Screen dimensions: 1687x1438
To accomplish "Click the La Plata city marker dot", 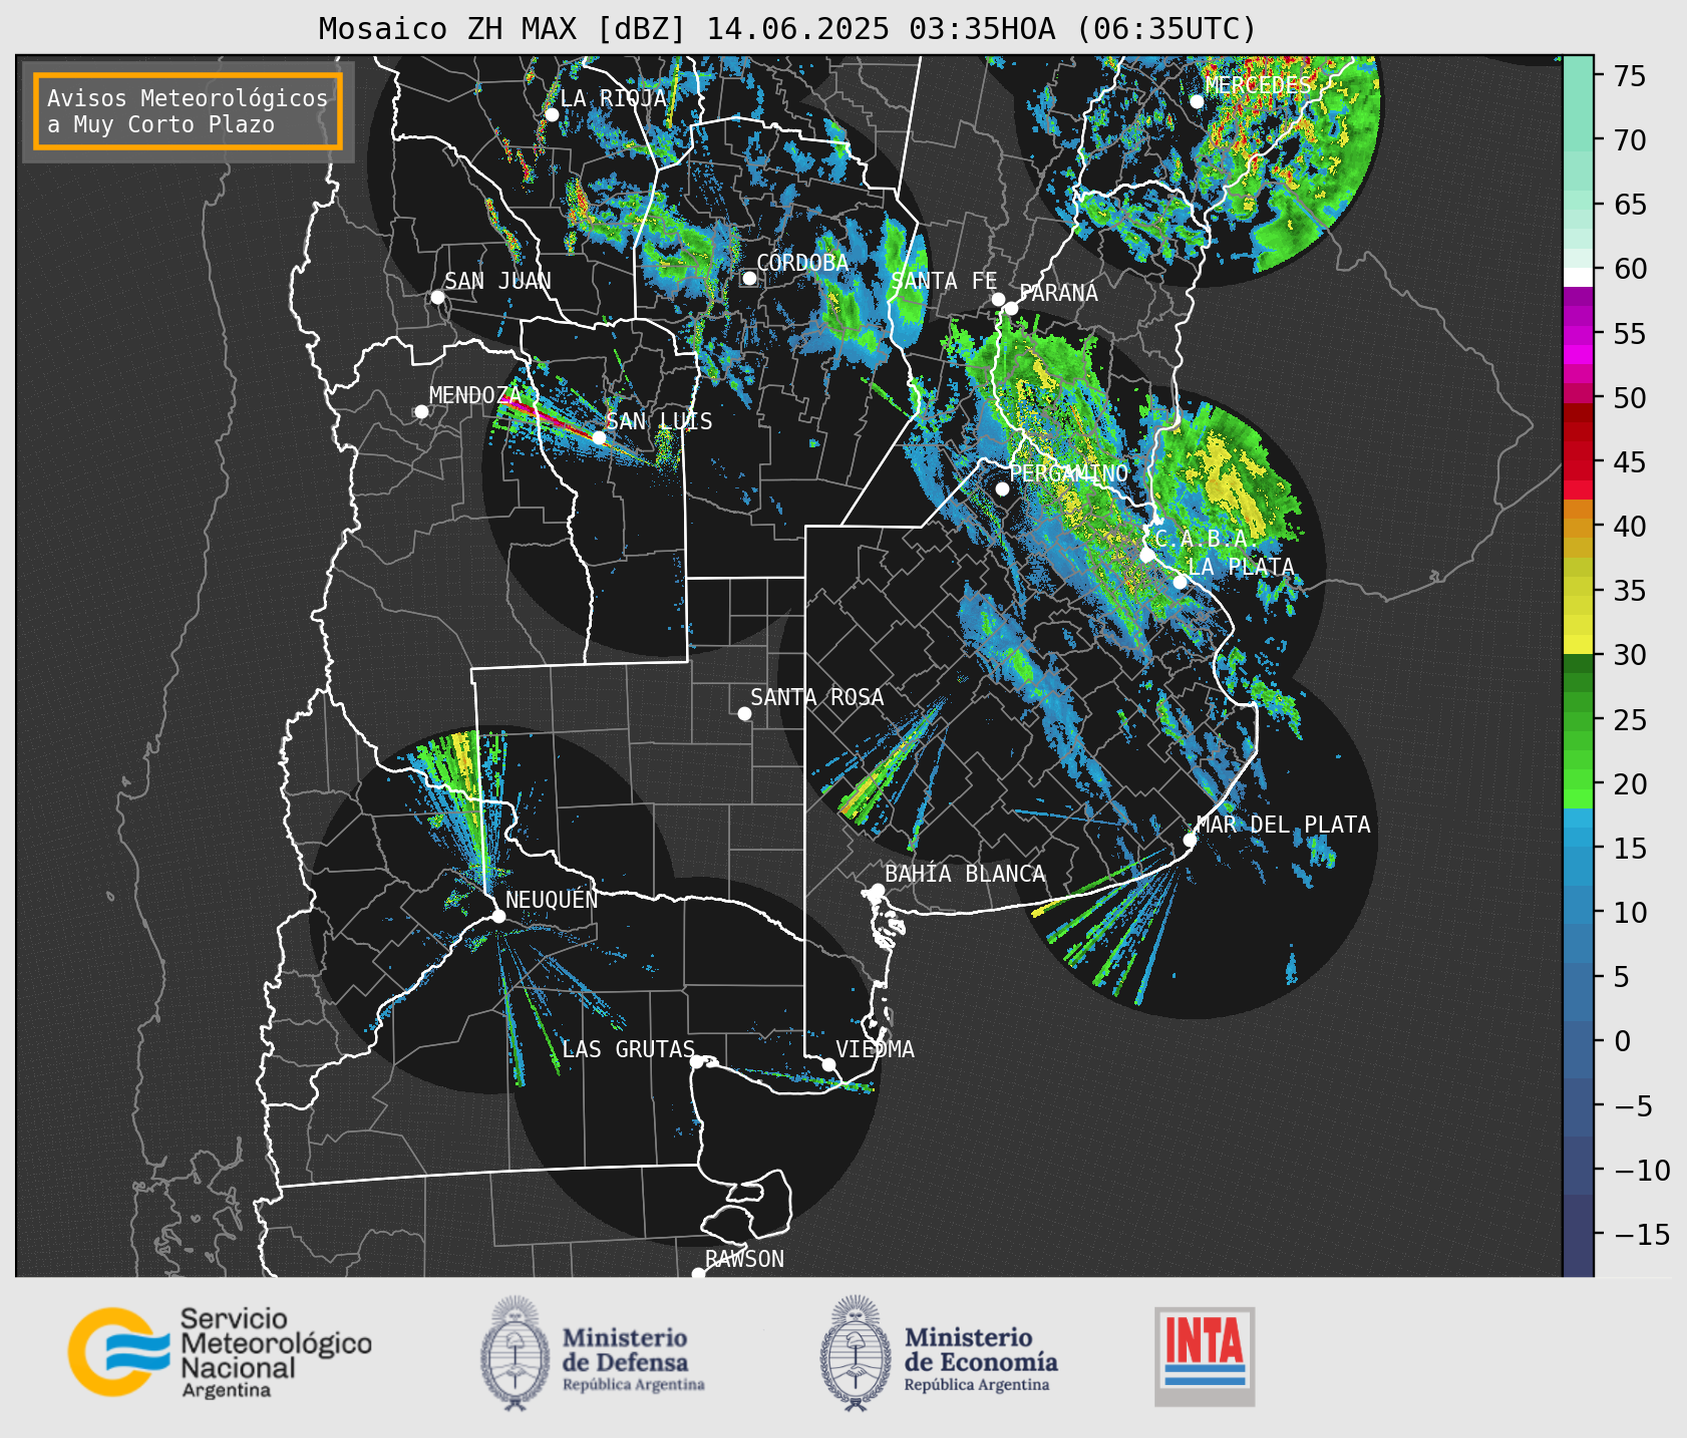I will point(1180,582).
